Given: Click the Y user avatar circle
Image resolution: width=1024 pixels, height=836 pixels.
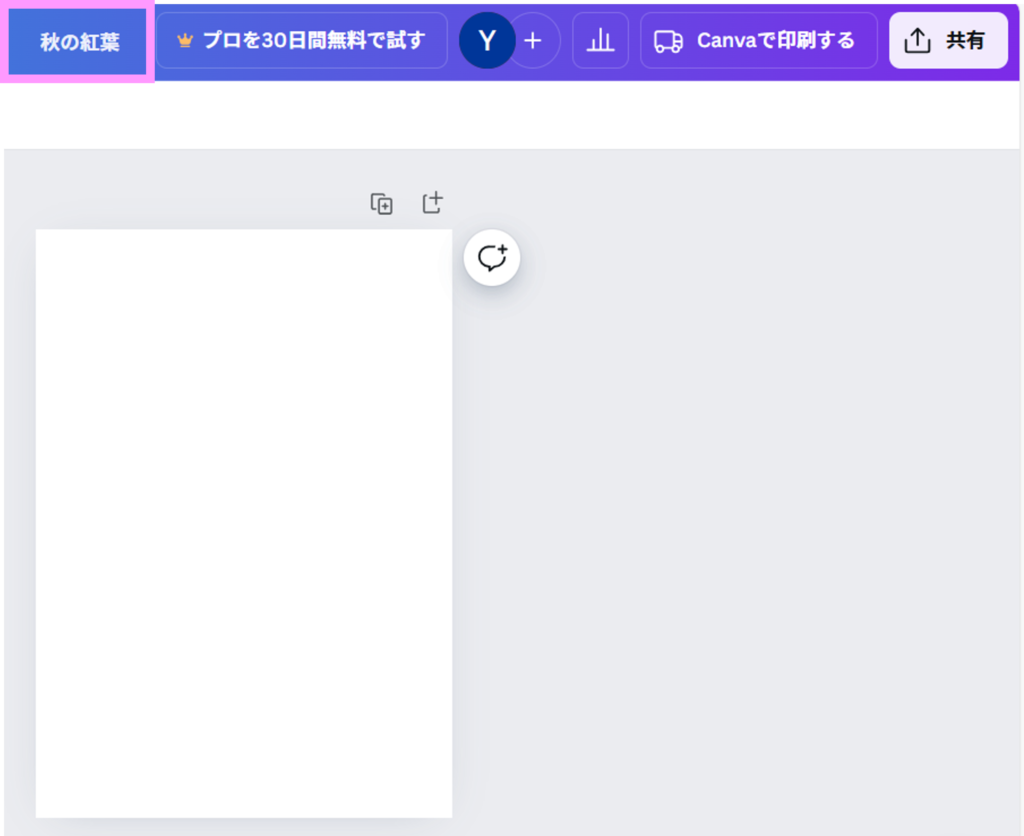Looking at the screenshot, I should (x=487, y=41).
